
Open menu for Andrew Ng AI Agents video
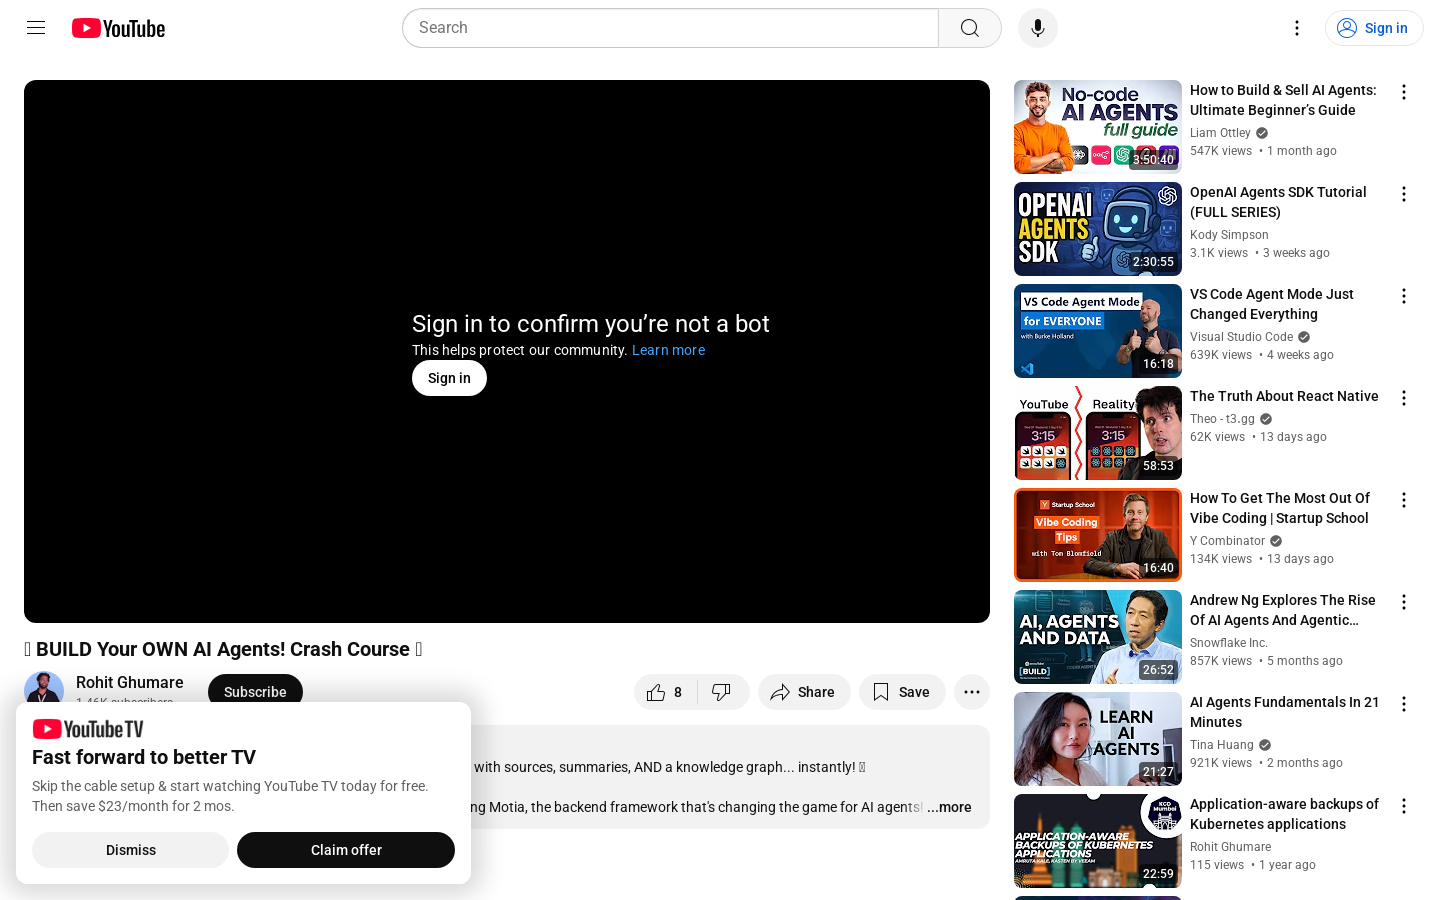(1404, 602)
